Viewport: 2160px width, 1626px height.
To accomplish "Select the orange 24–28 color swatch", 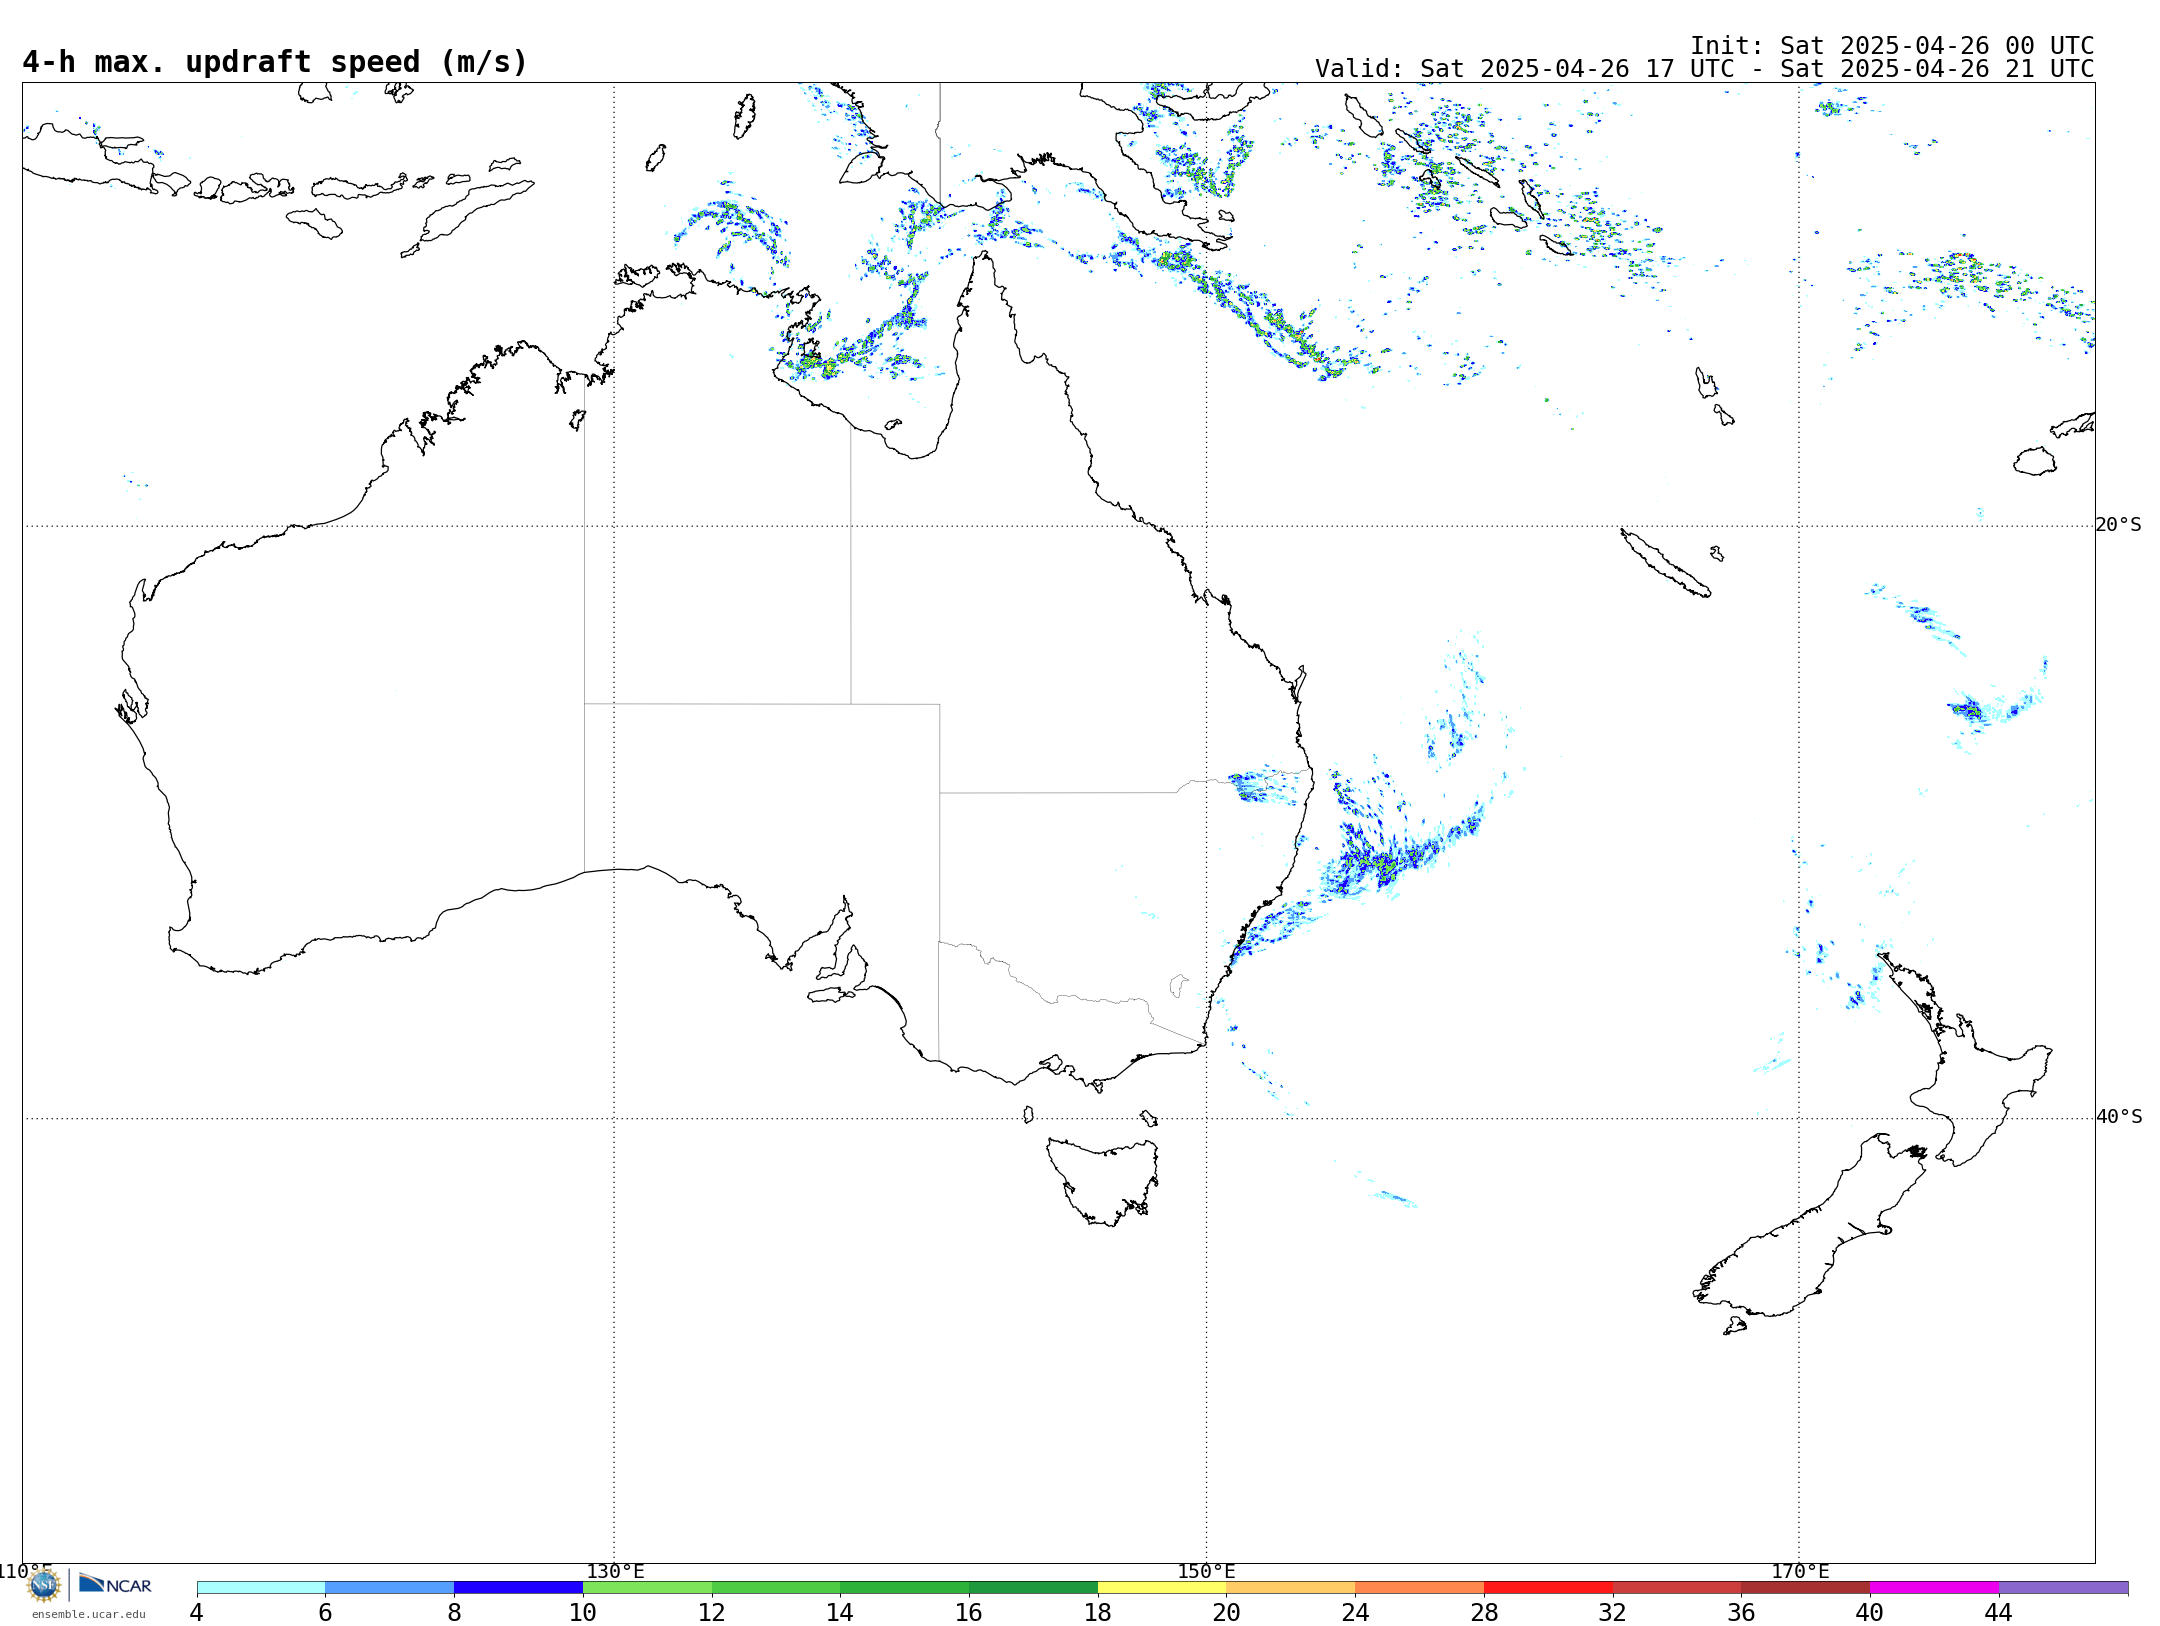I will [x=1420, y=1588].
